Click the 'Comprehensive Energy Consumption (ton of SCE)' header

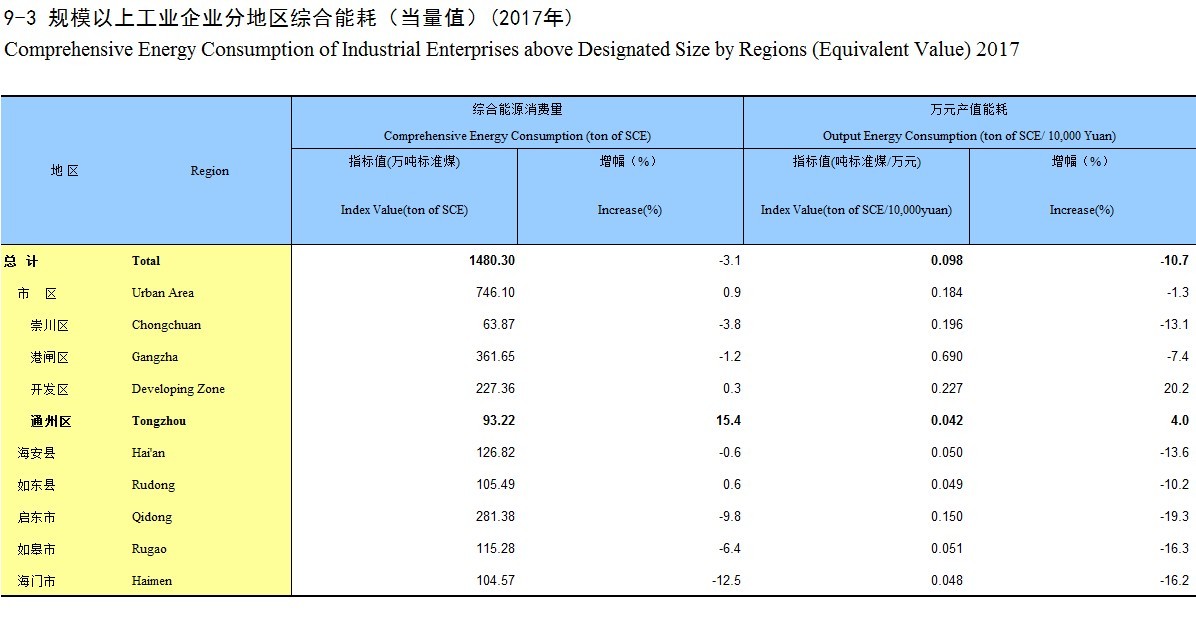pyautogui.click(x=517, y=135)
